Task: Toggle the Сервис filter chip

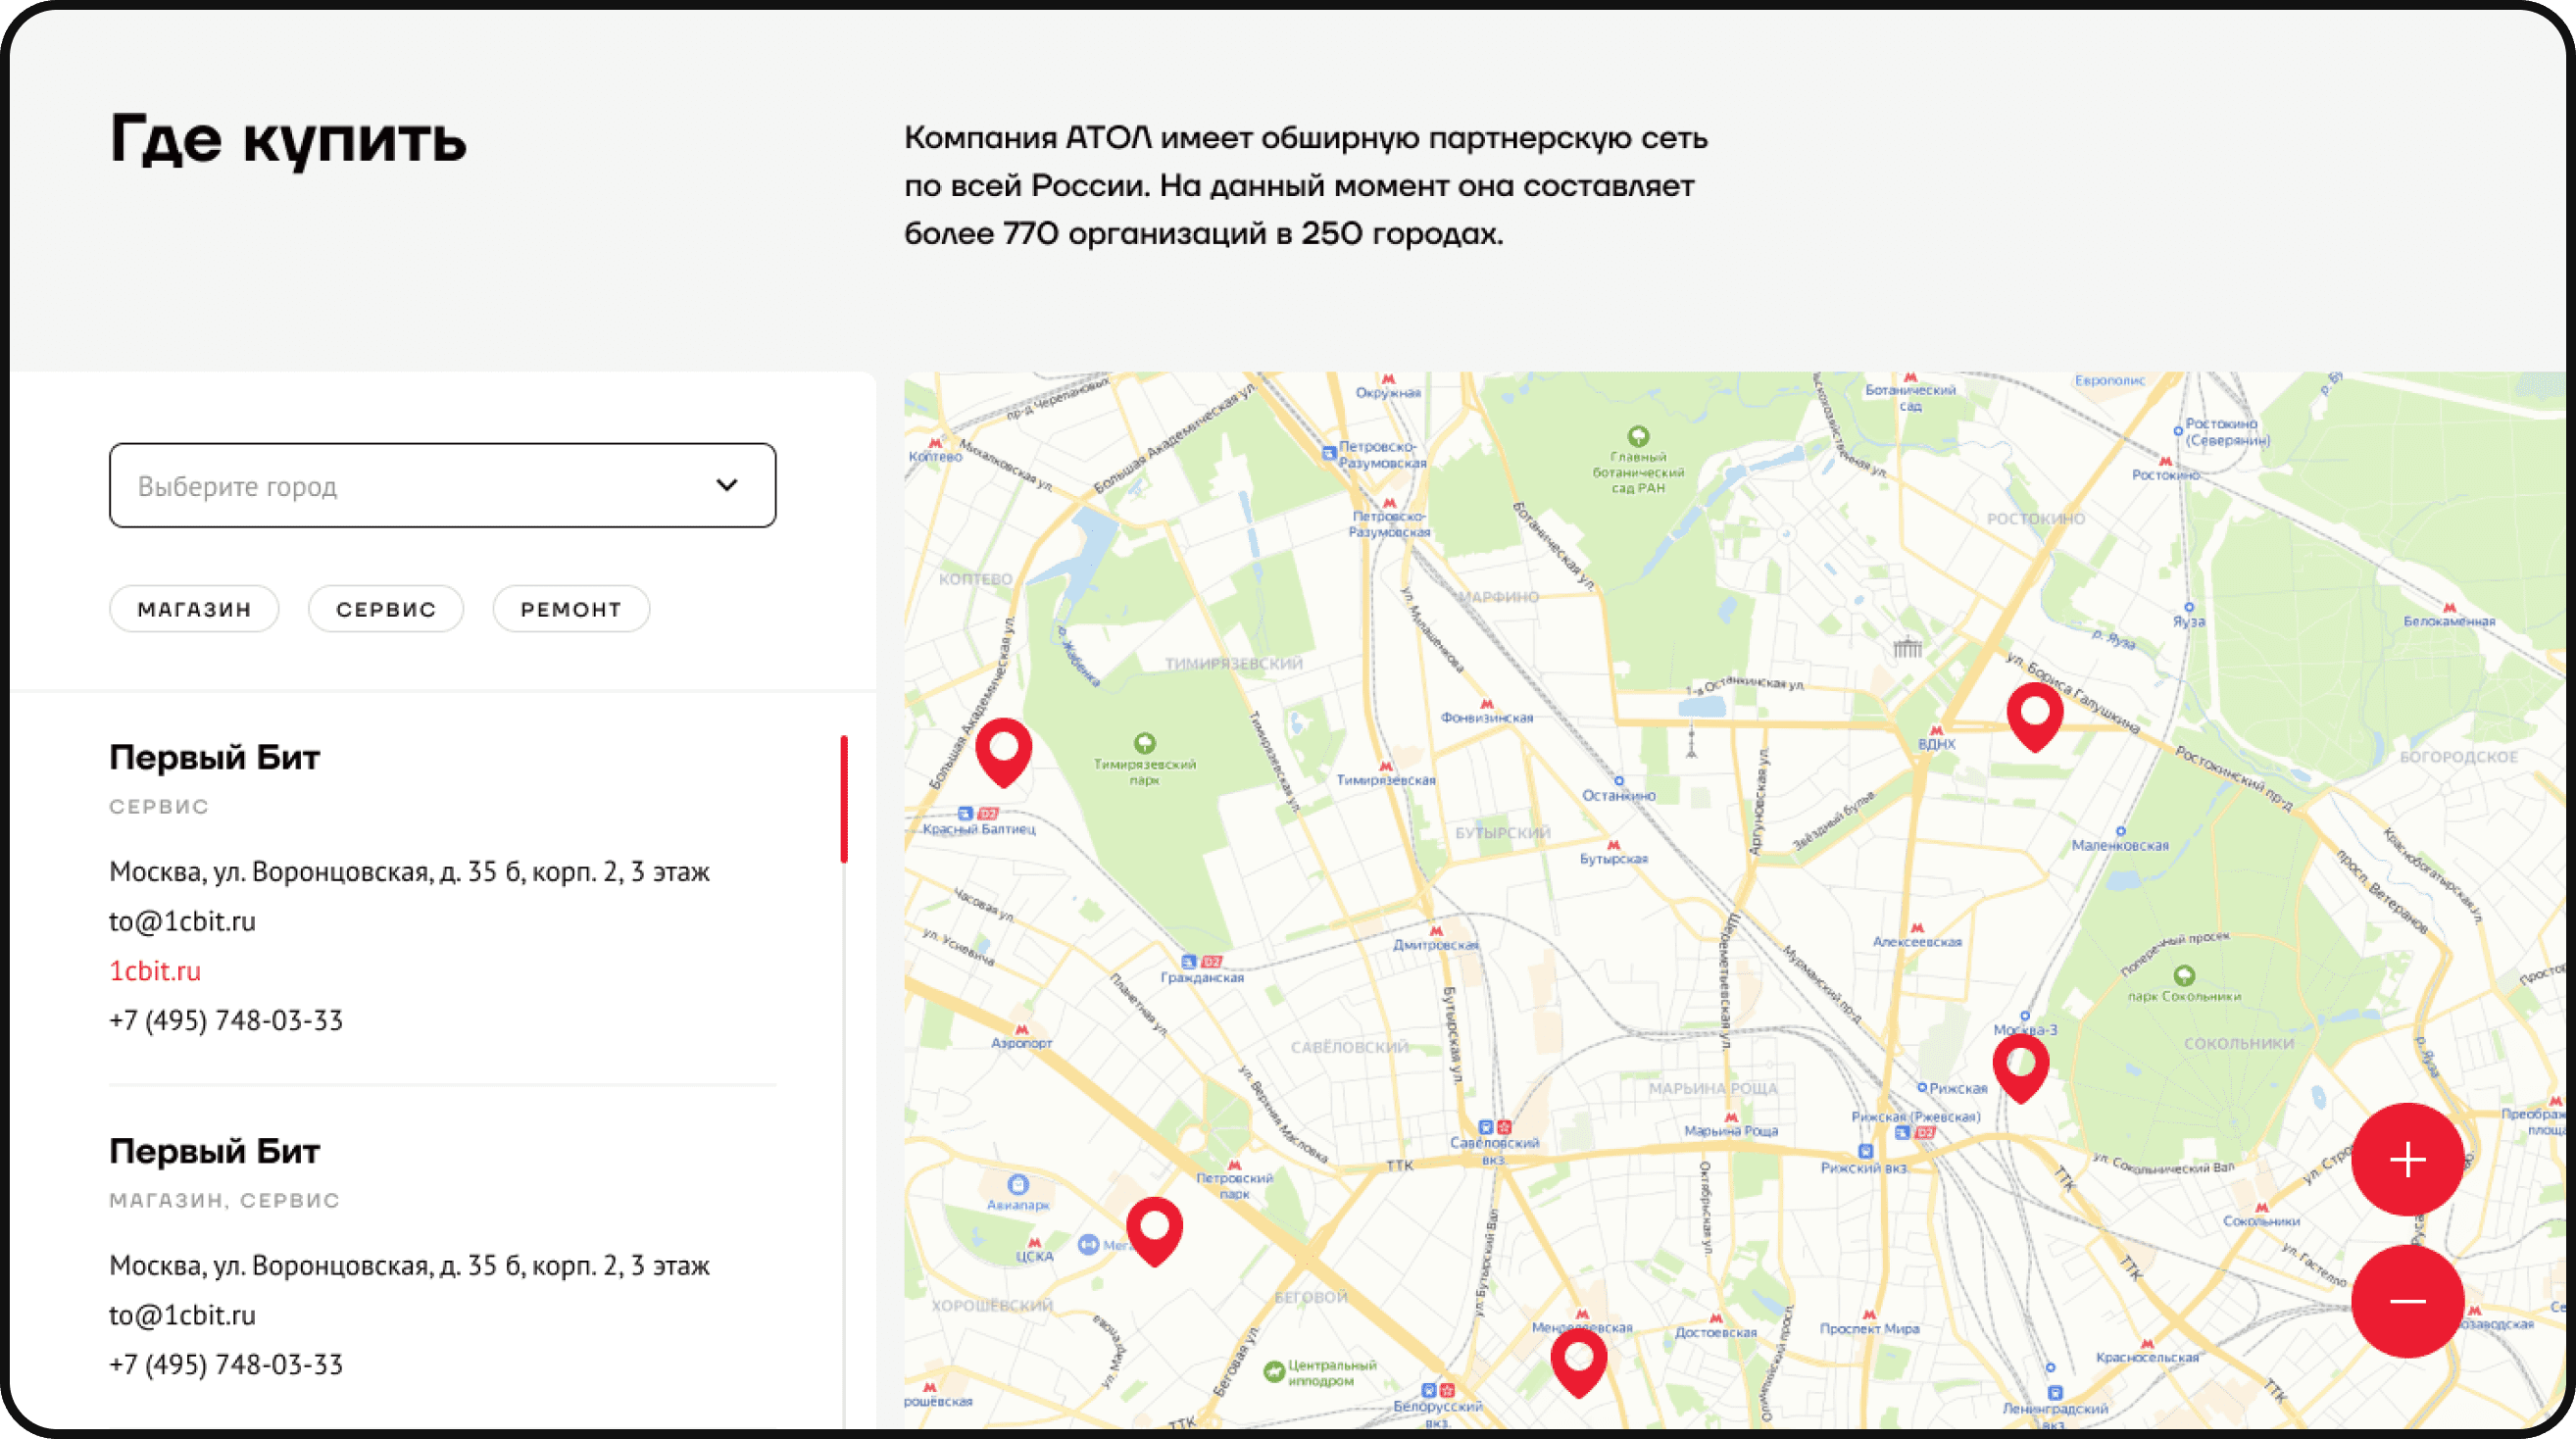Action: click(386, 609)
